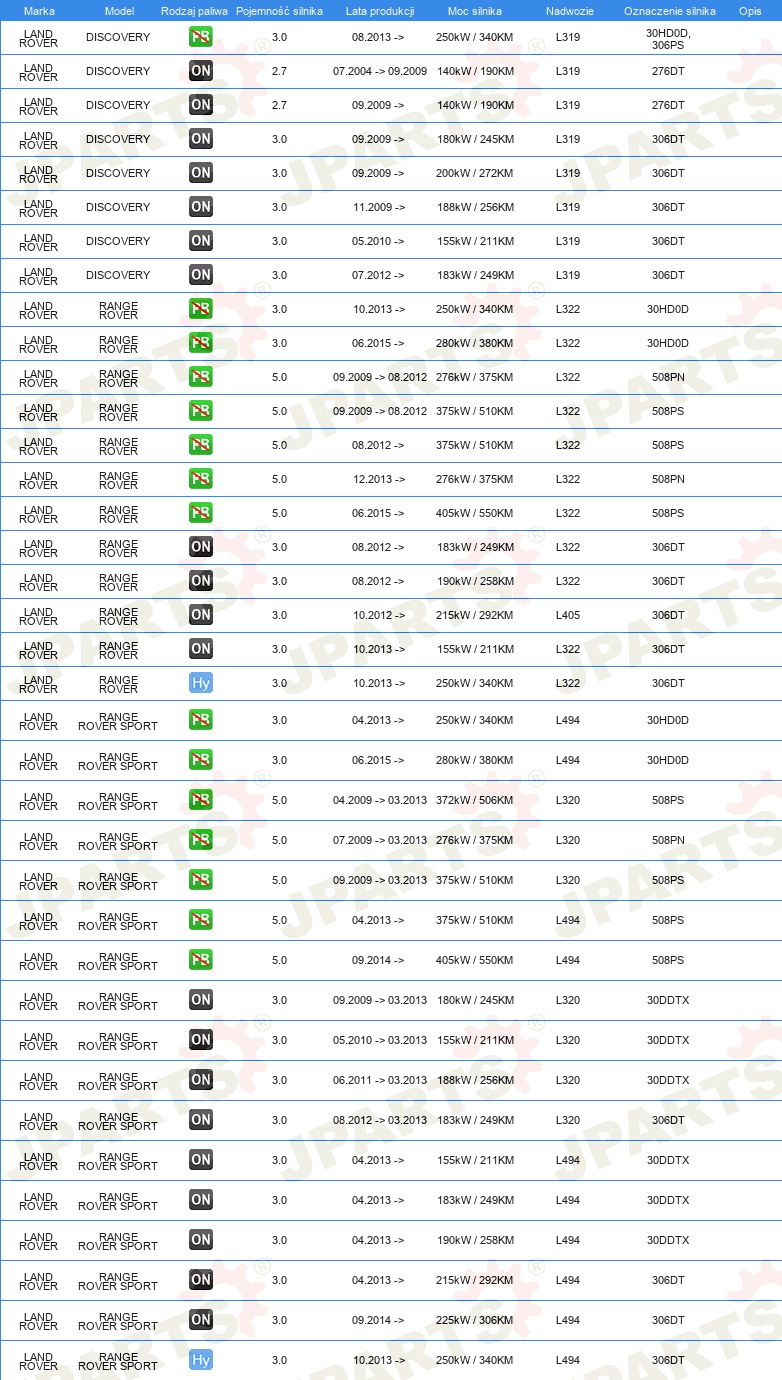Click 306DT code in 08.2012 -> 03.2013 row

tap(668, 1120)
